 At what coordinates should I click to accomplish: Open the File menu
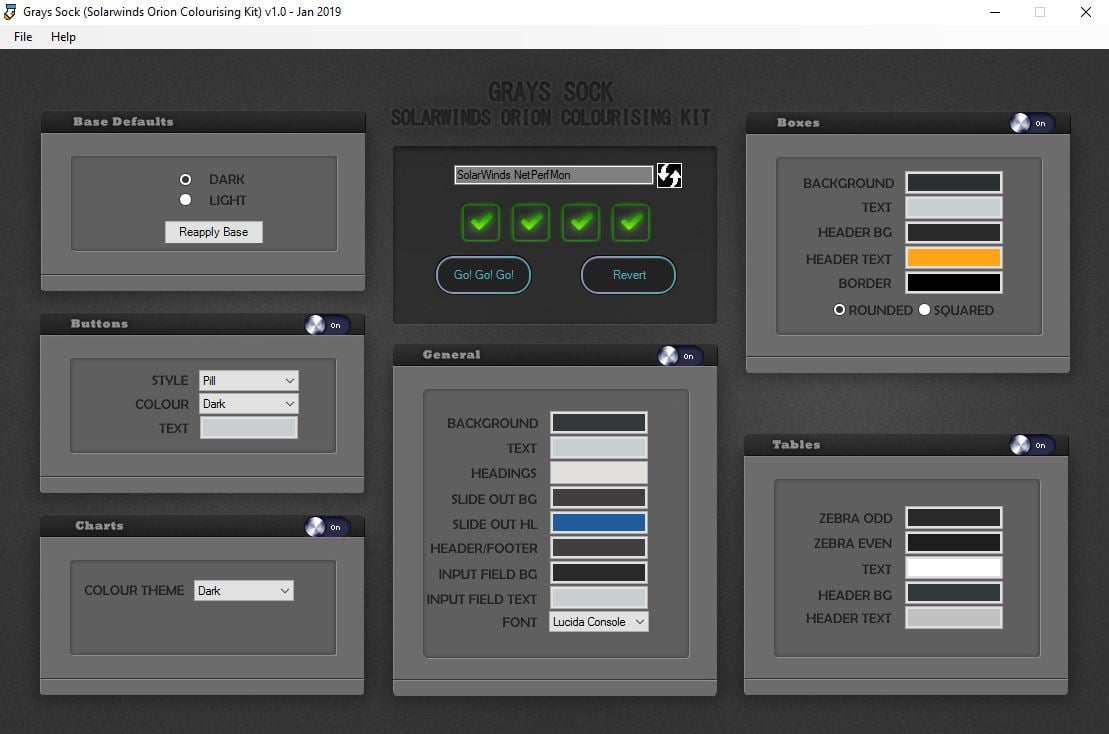23,37
